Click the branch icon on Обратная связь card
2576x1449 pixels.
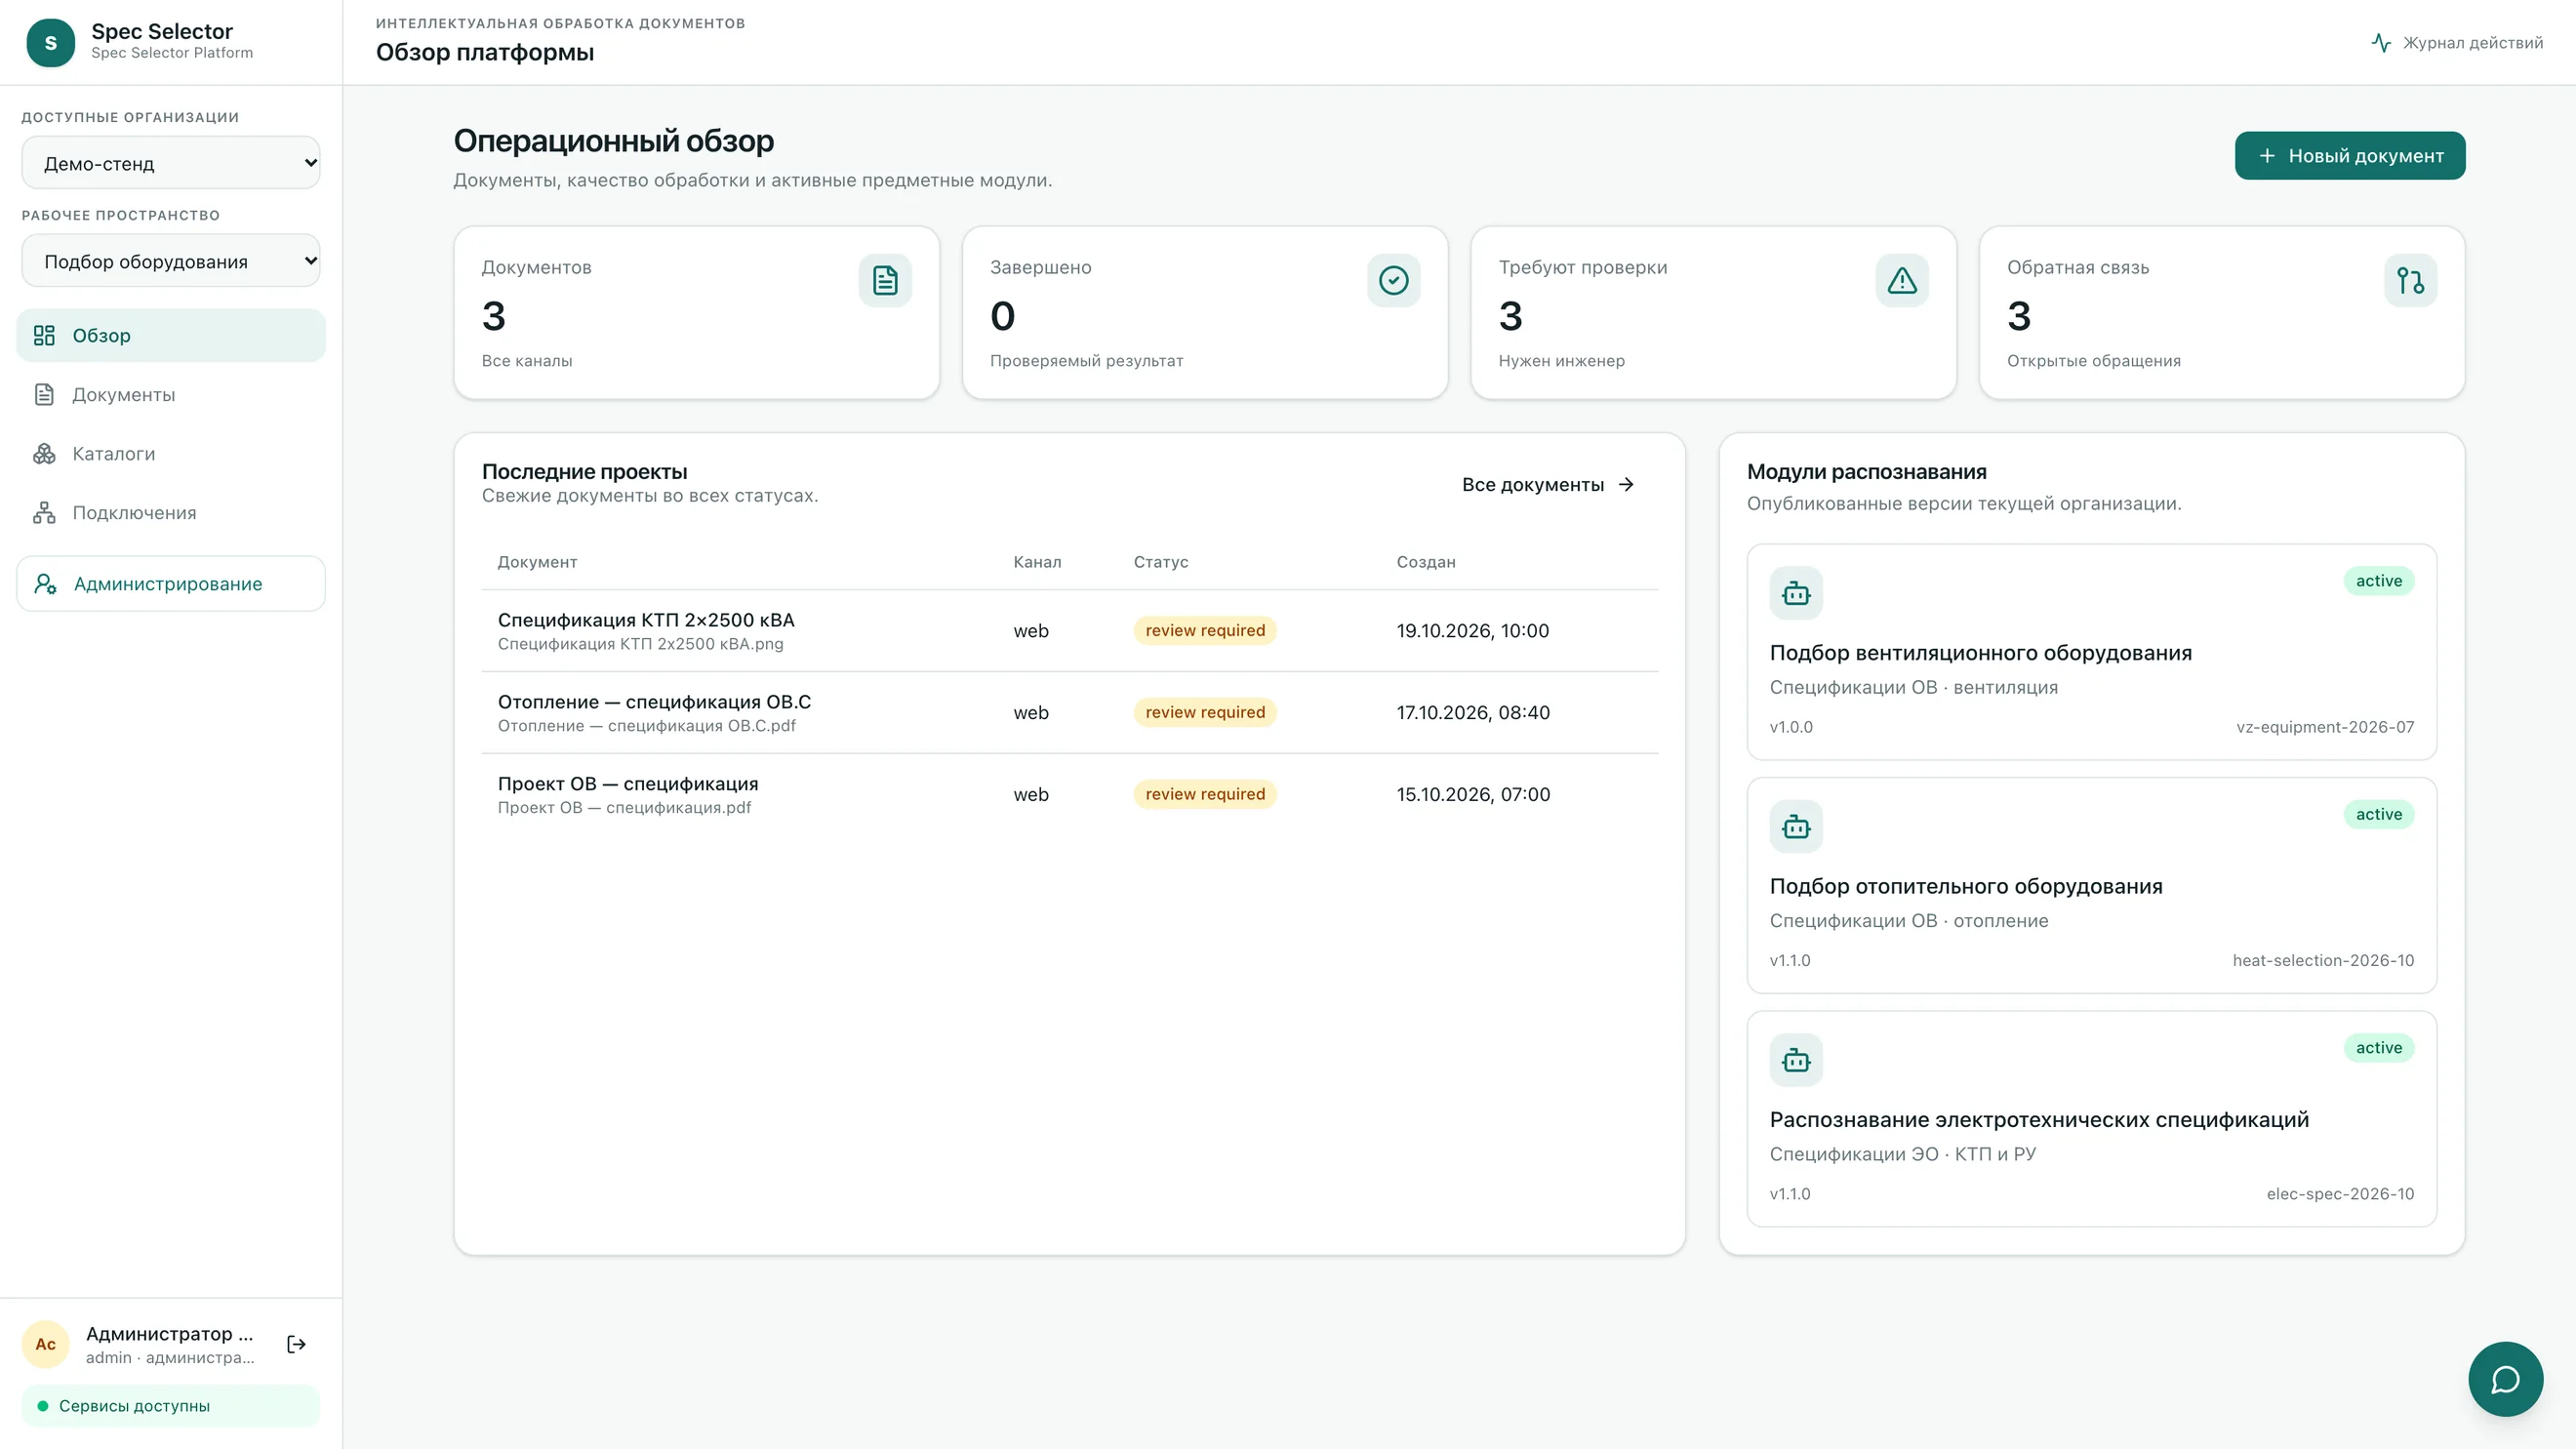(x=2410, y=280)
